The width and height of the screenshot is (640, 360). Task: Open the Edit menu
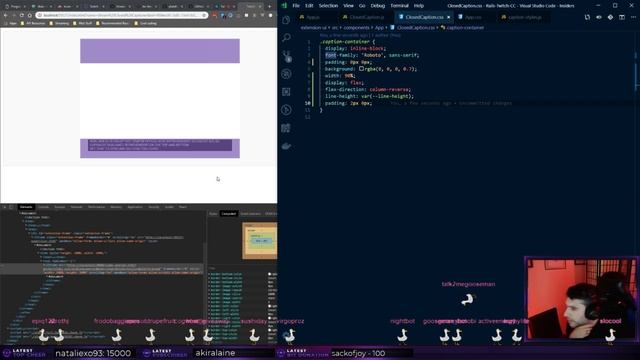[309, 6]
